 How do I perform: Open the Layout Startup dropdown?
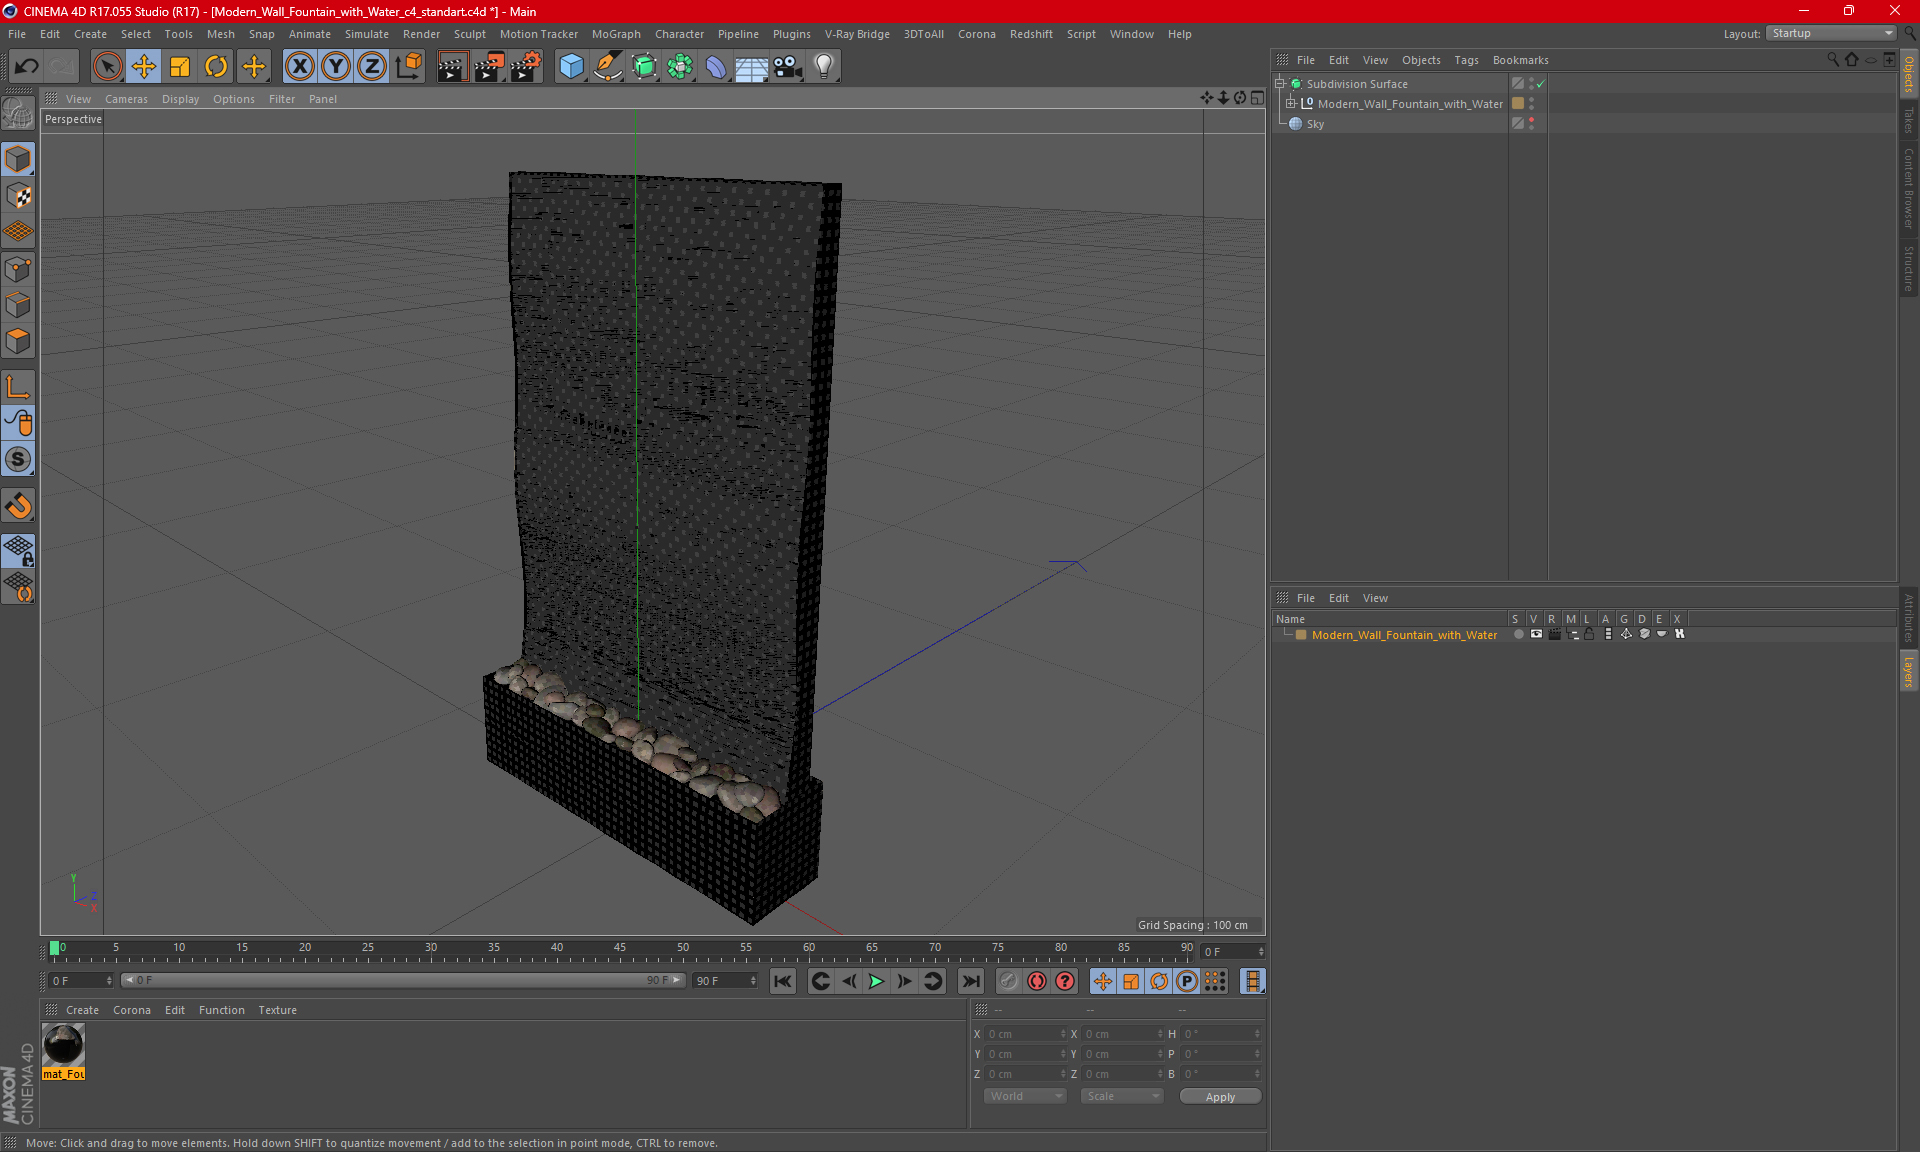1832,33
